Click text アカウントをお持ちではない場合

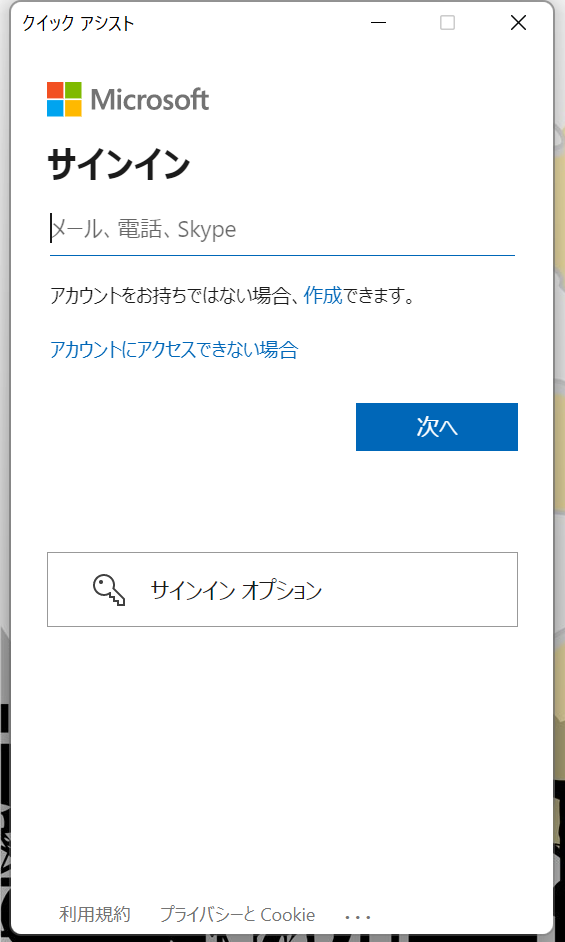tap(170, 296)
